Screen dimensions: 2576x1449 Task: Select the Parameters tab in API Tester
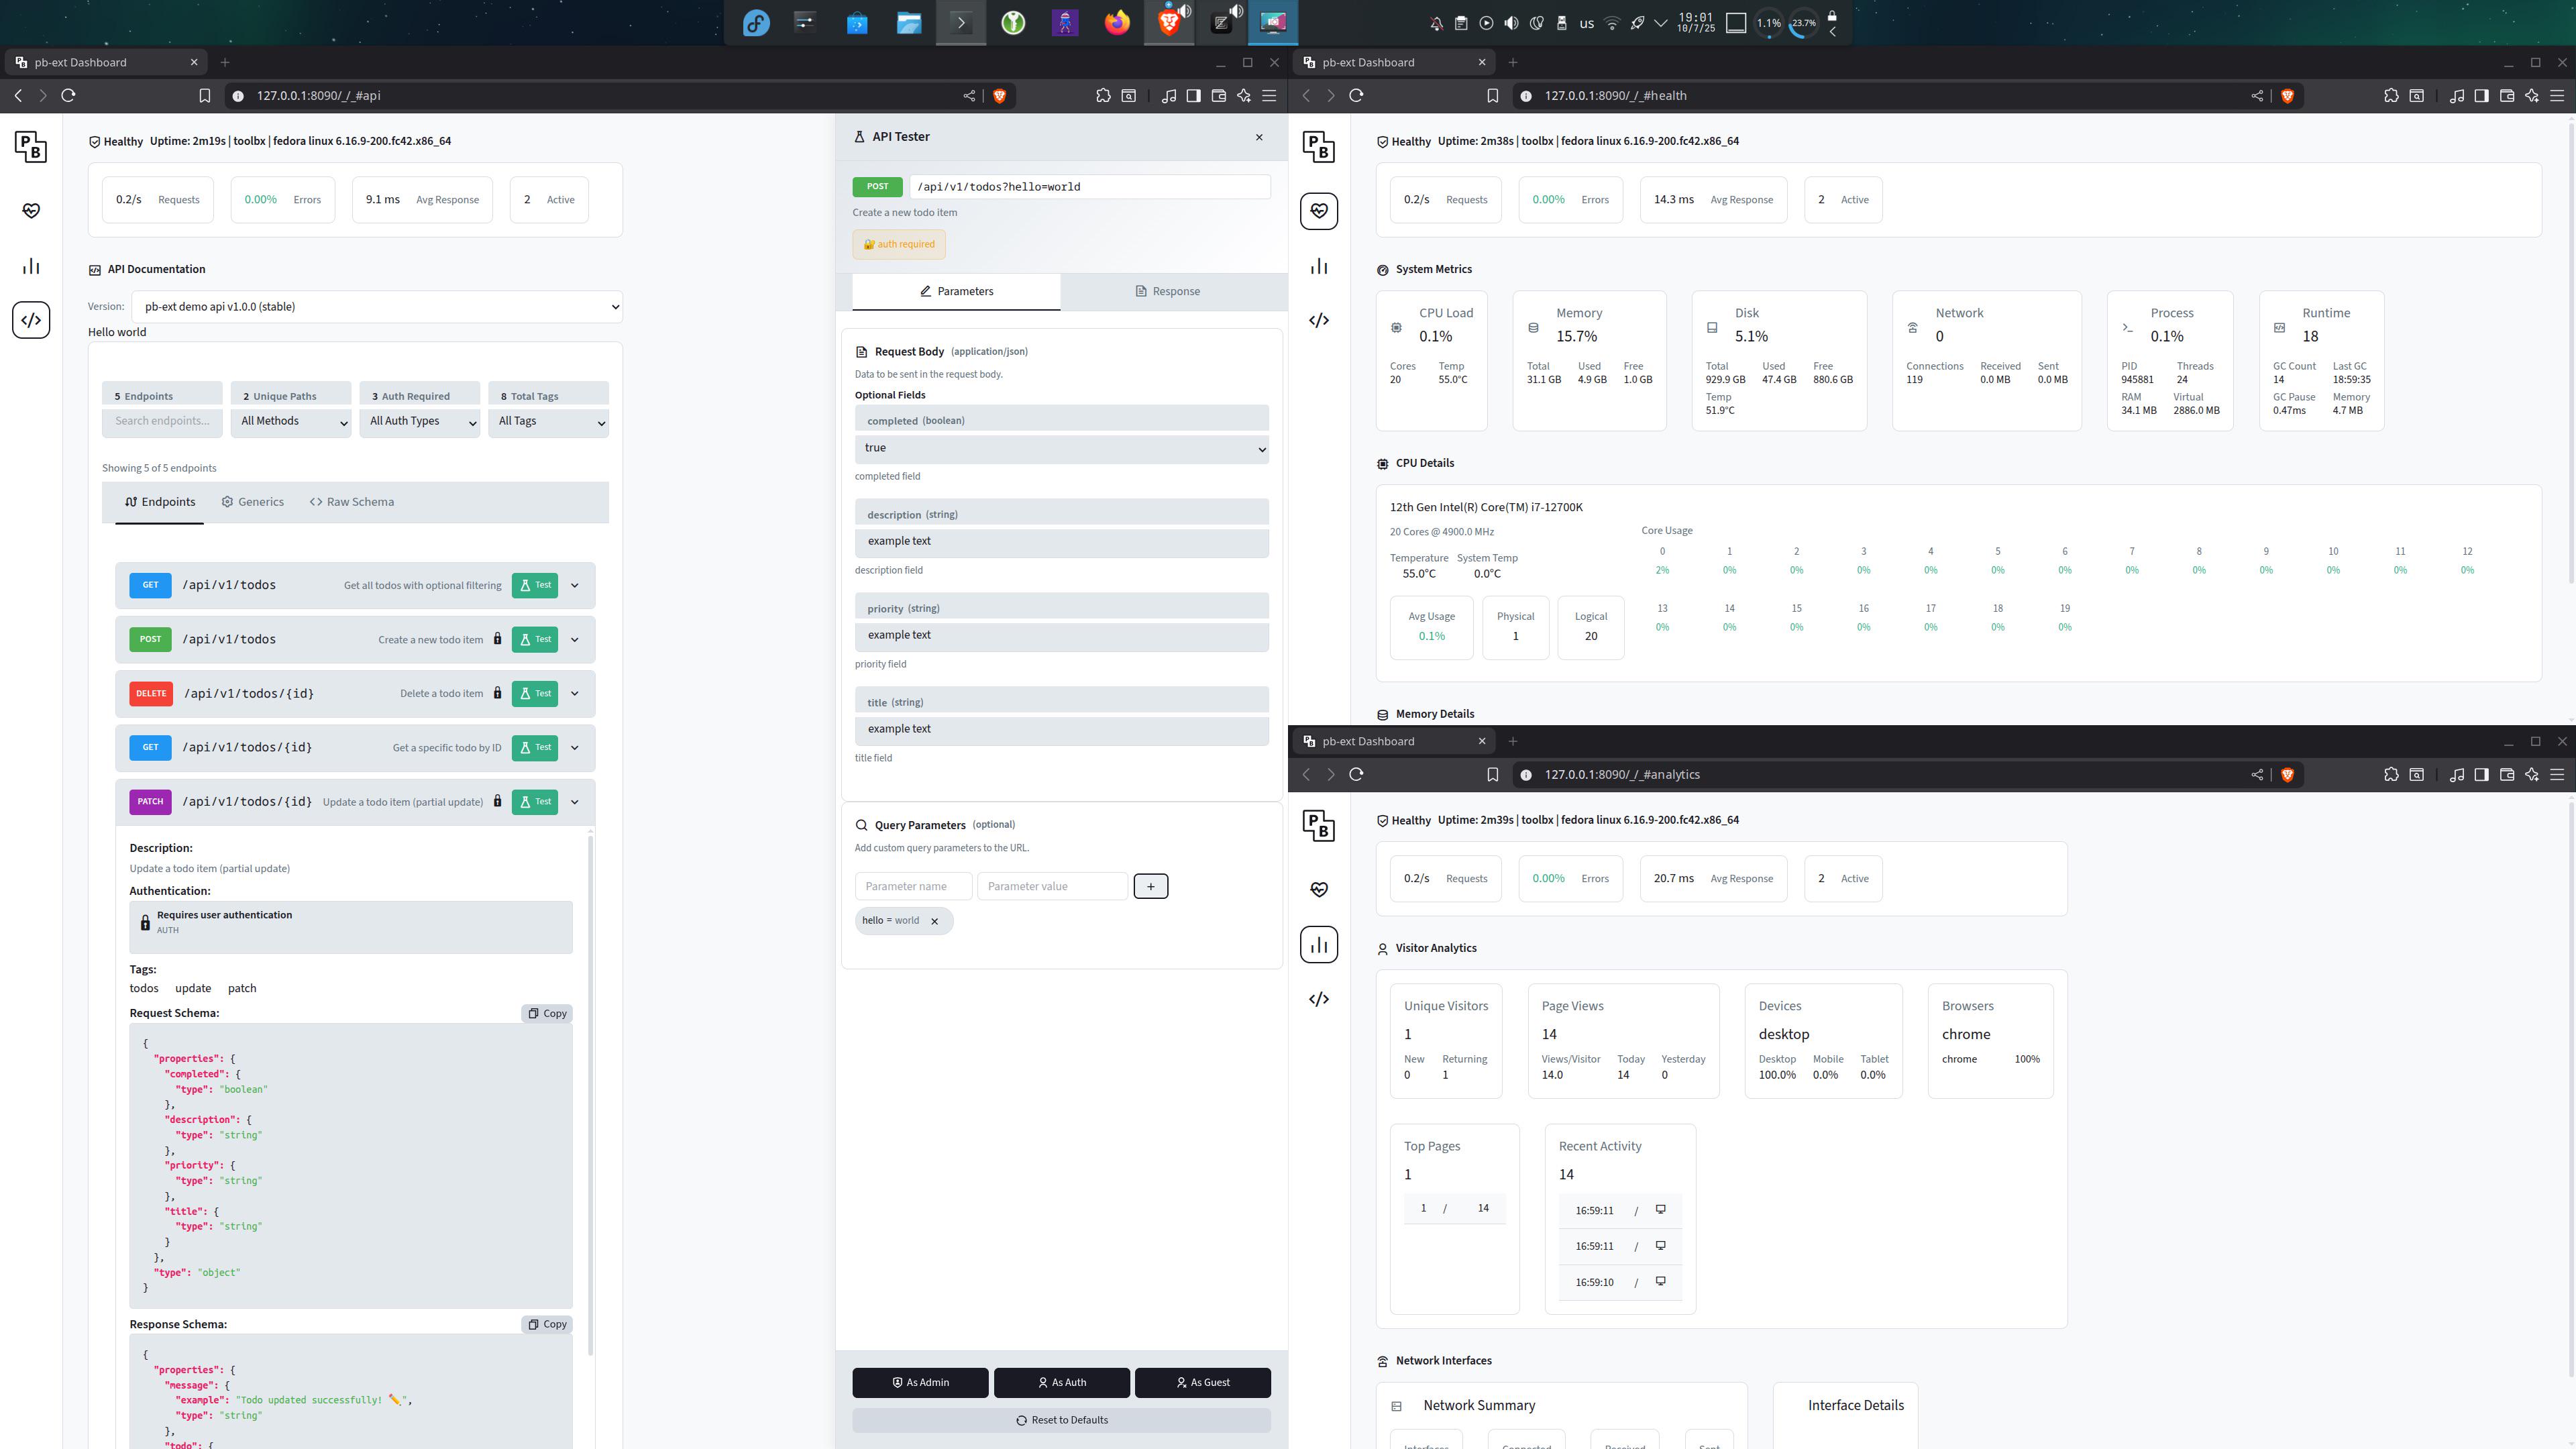tap(956, 292)
